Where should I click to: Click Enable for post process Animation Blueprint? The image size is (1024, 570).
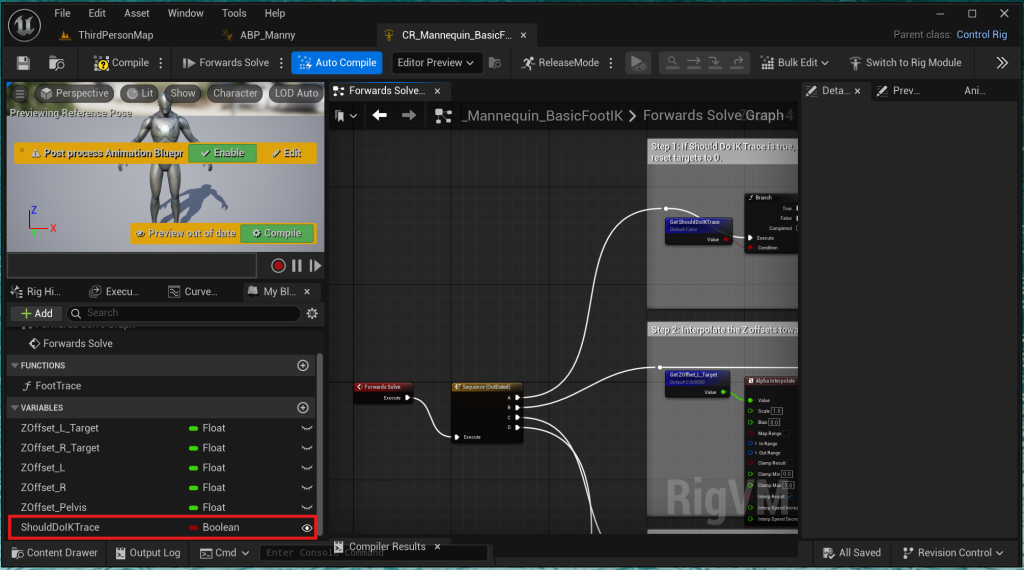tap(223, 153)
